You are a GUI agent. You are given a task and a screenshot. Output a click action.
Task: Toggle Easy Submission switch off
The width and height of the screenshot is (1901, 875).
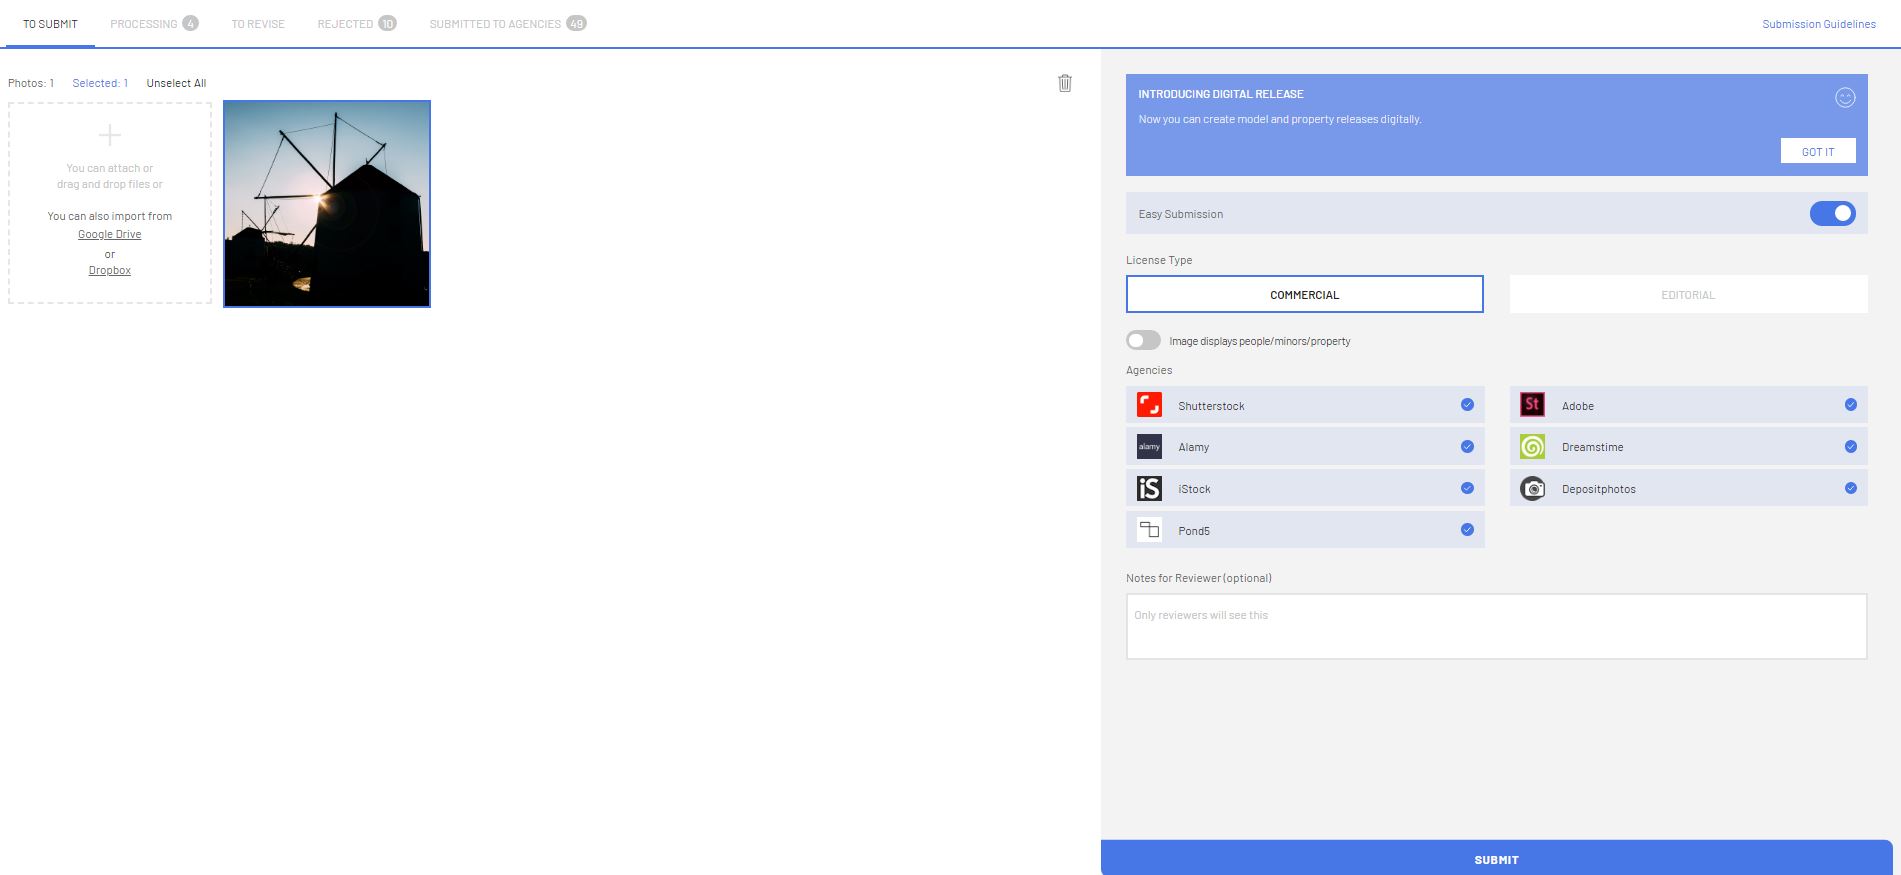point(1832,213)
